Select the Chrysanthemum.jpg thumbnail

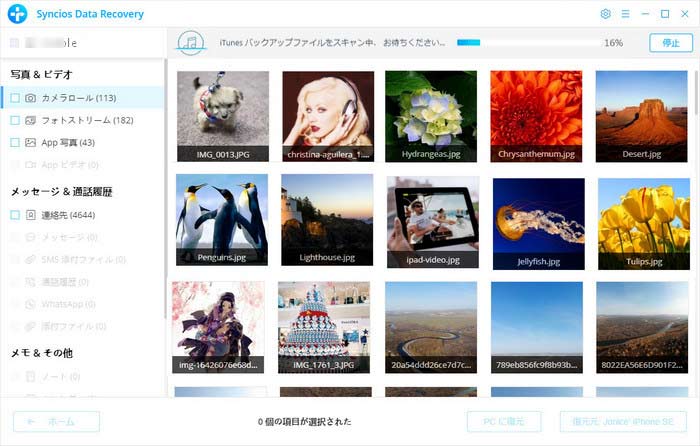coord(536,116)
